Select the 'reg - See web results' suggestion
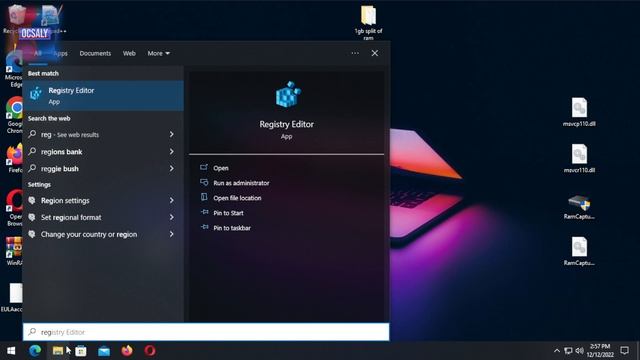Screen dimensions: 640x360 [x=103, y=134]
